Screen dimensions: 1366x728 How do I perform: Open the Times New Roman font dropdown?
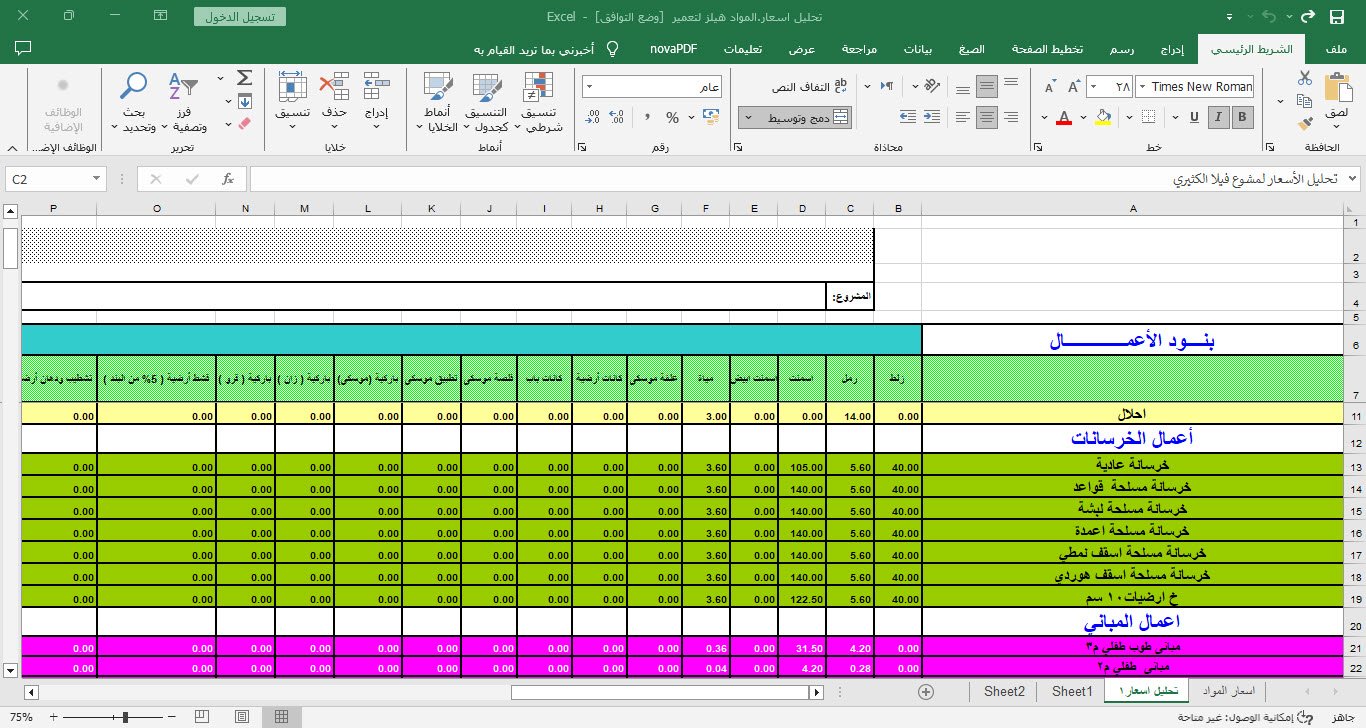click(1195, 87)
